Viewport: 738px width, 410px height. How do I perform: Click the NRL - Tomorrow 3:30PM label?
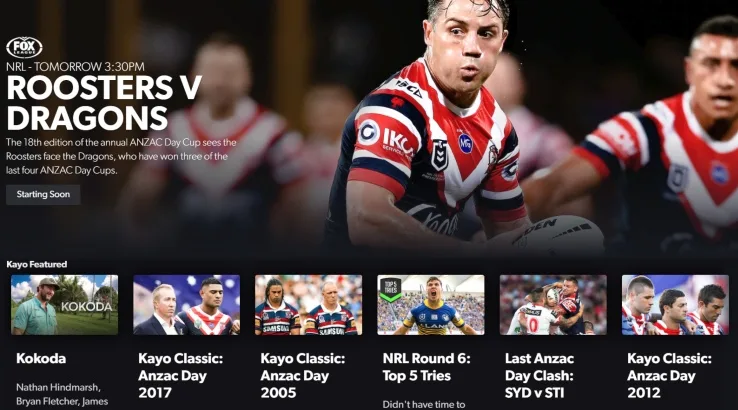(x=75, y=67)
